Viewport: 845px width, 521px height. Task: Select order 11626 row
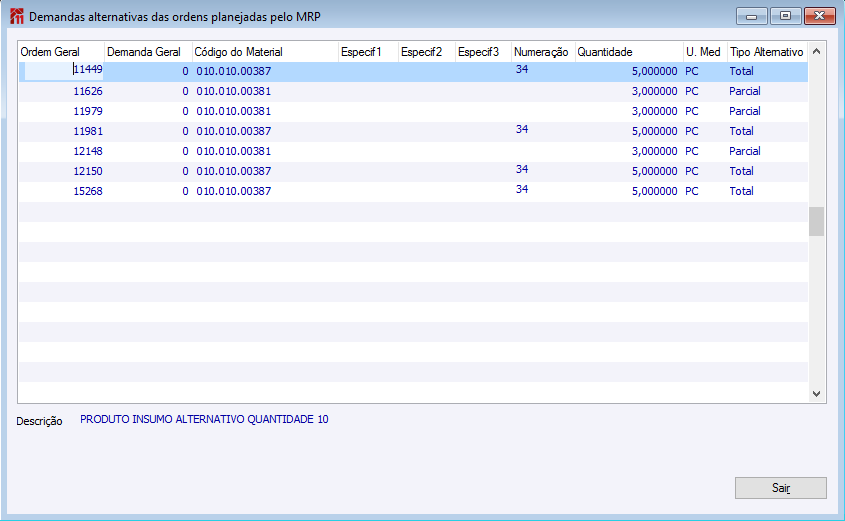pos(413,92)
